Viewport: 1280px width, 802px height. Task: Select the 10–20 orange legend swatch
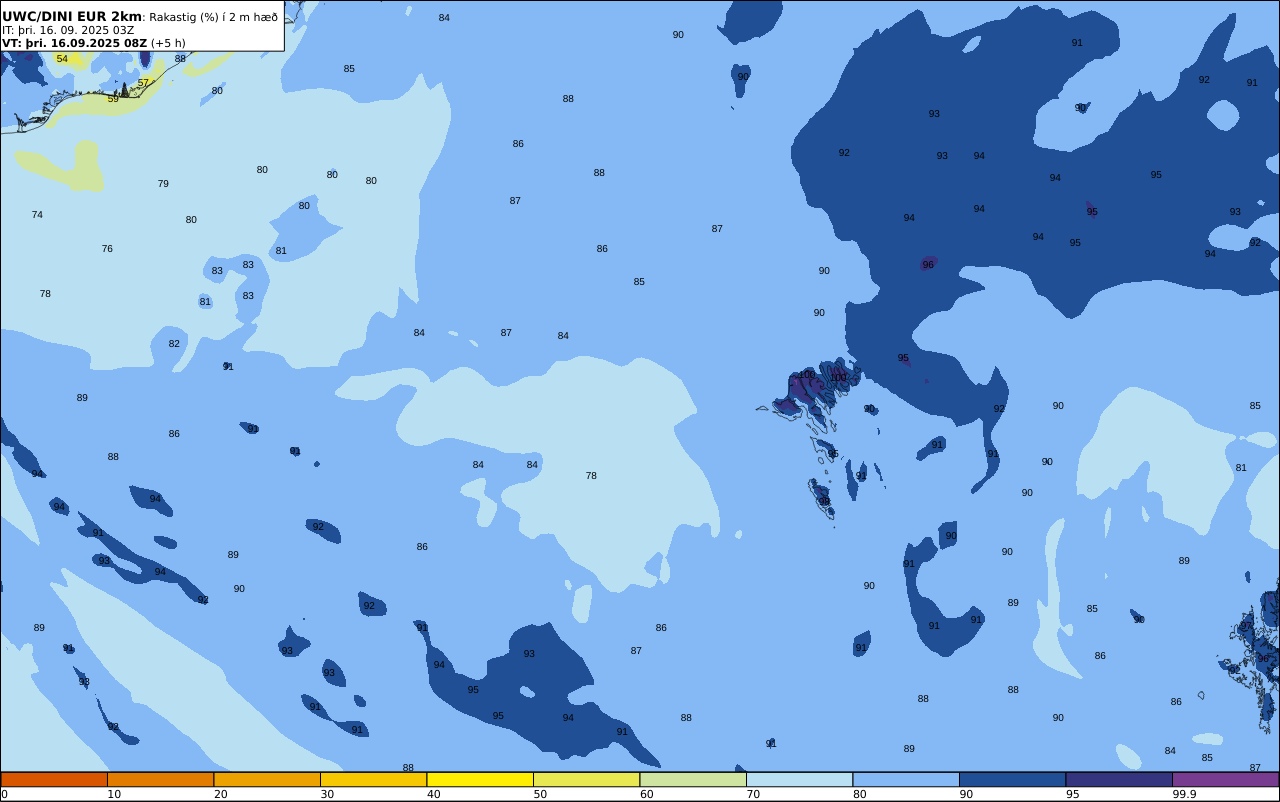160,779
